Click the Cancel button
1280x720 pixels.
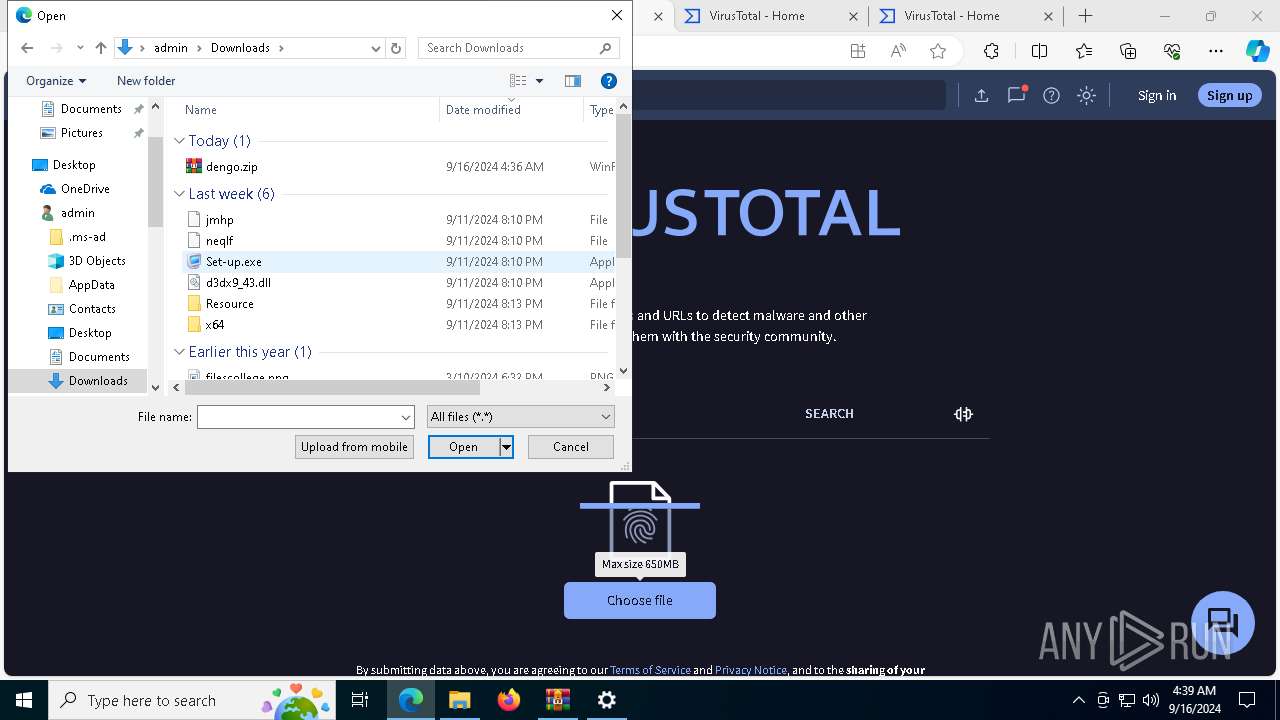(571, 447)
